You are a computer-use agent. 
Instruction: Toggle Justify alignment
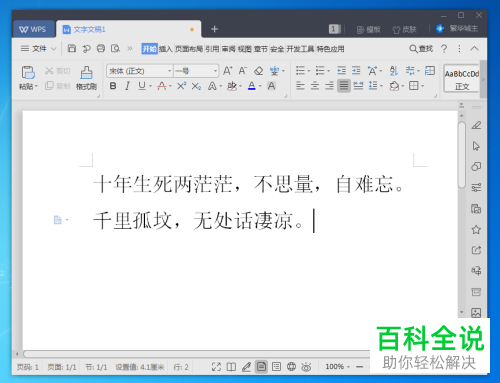coord(344,86)
